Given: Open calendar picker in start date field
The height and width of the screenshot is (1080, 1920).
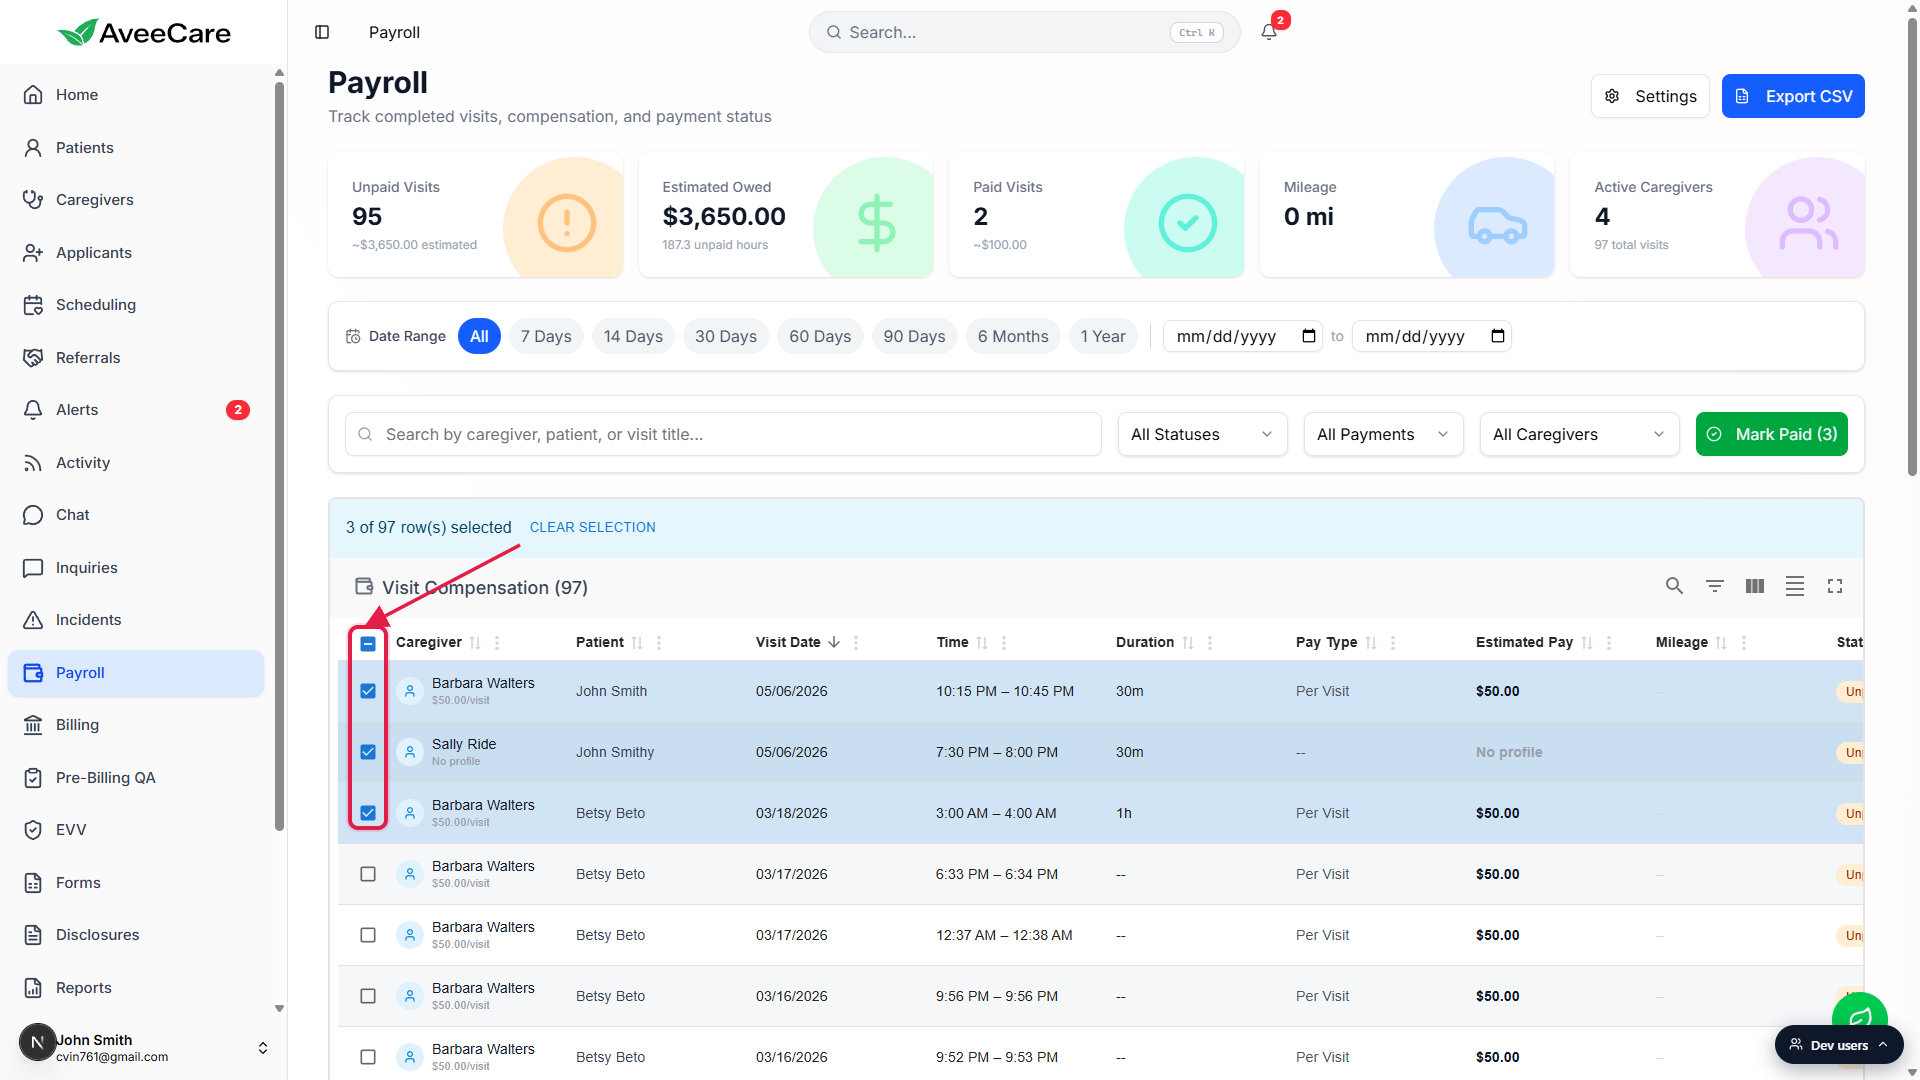Looking at the screenshot, I should pos(1309,336).
